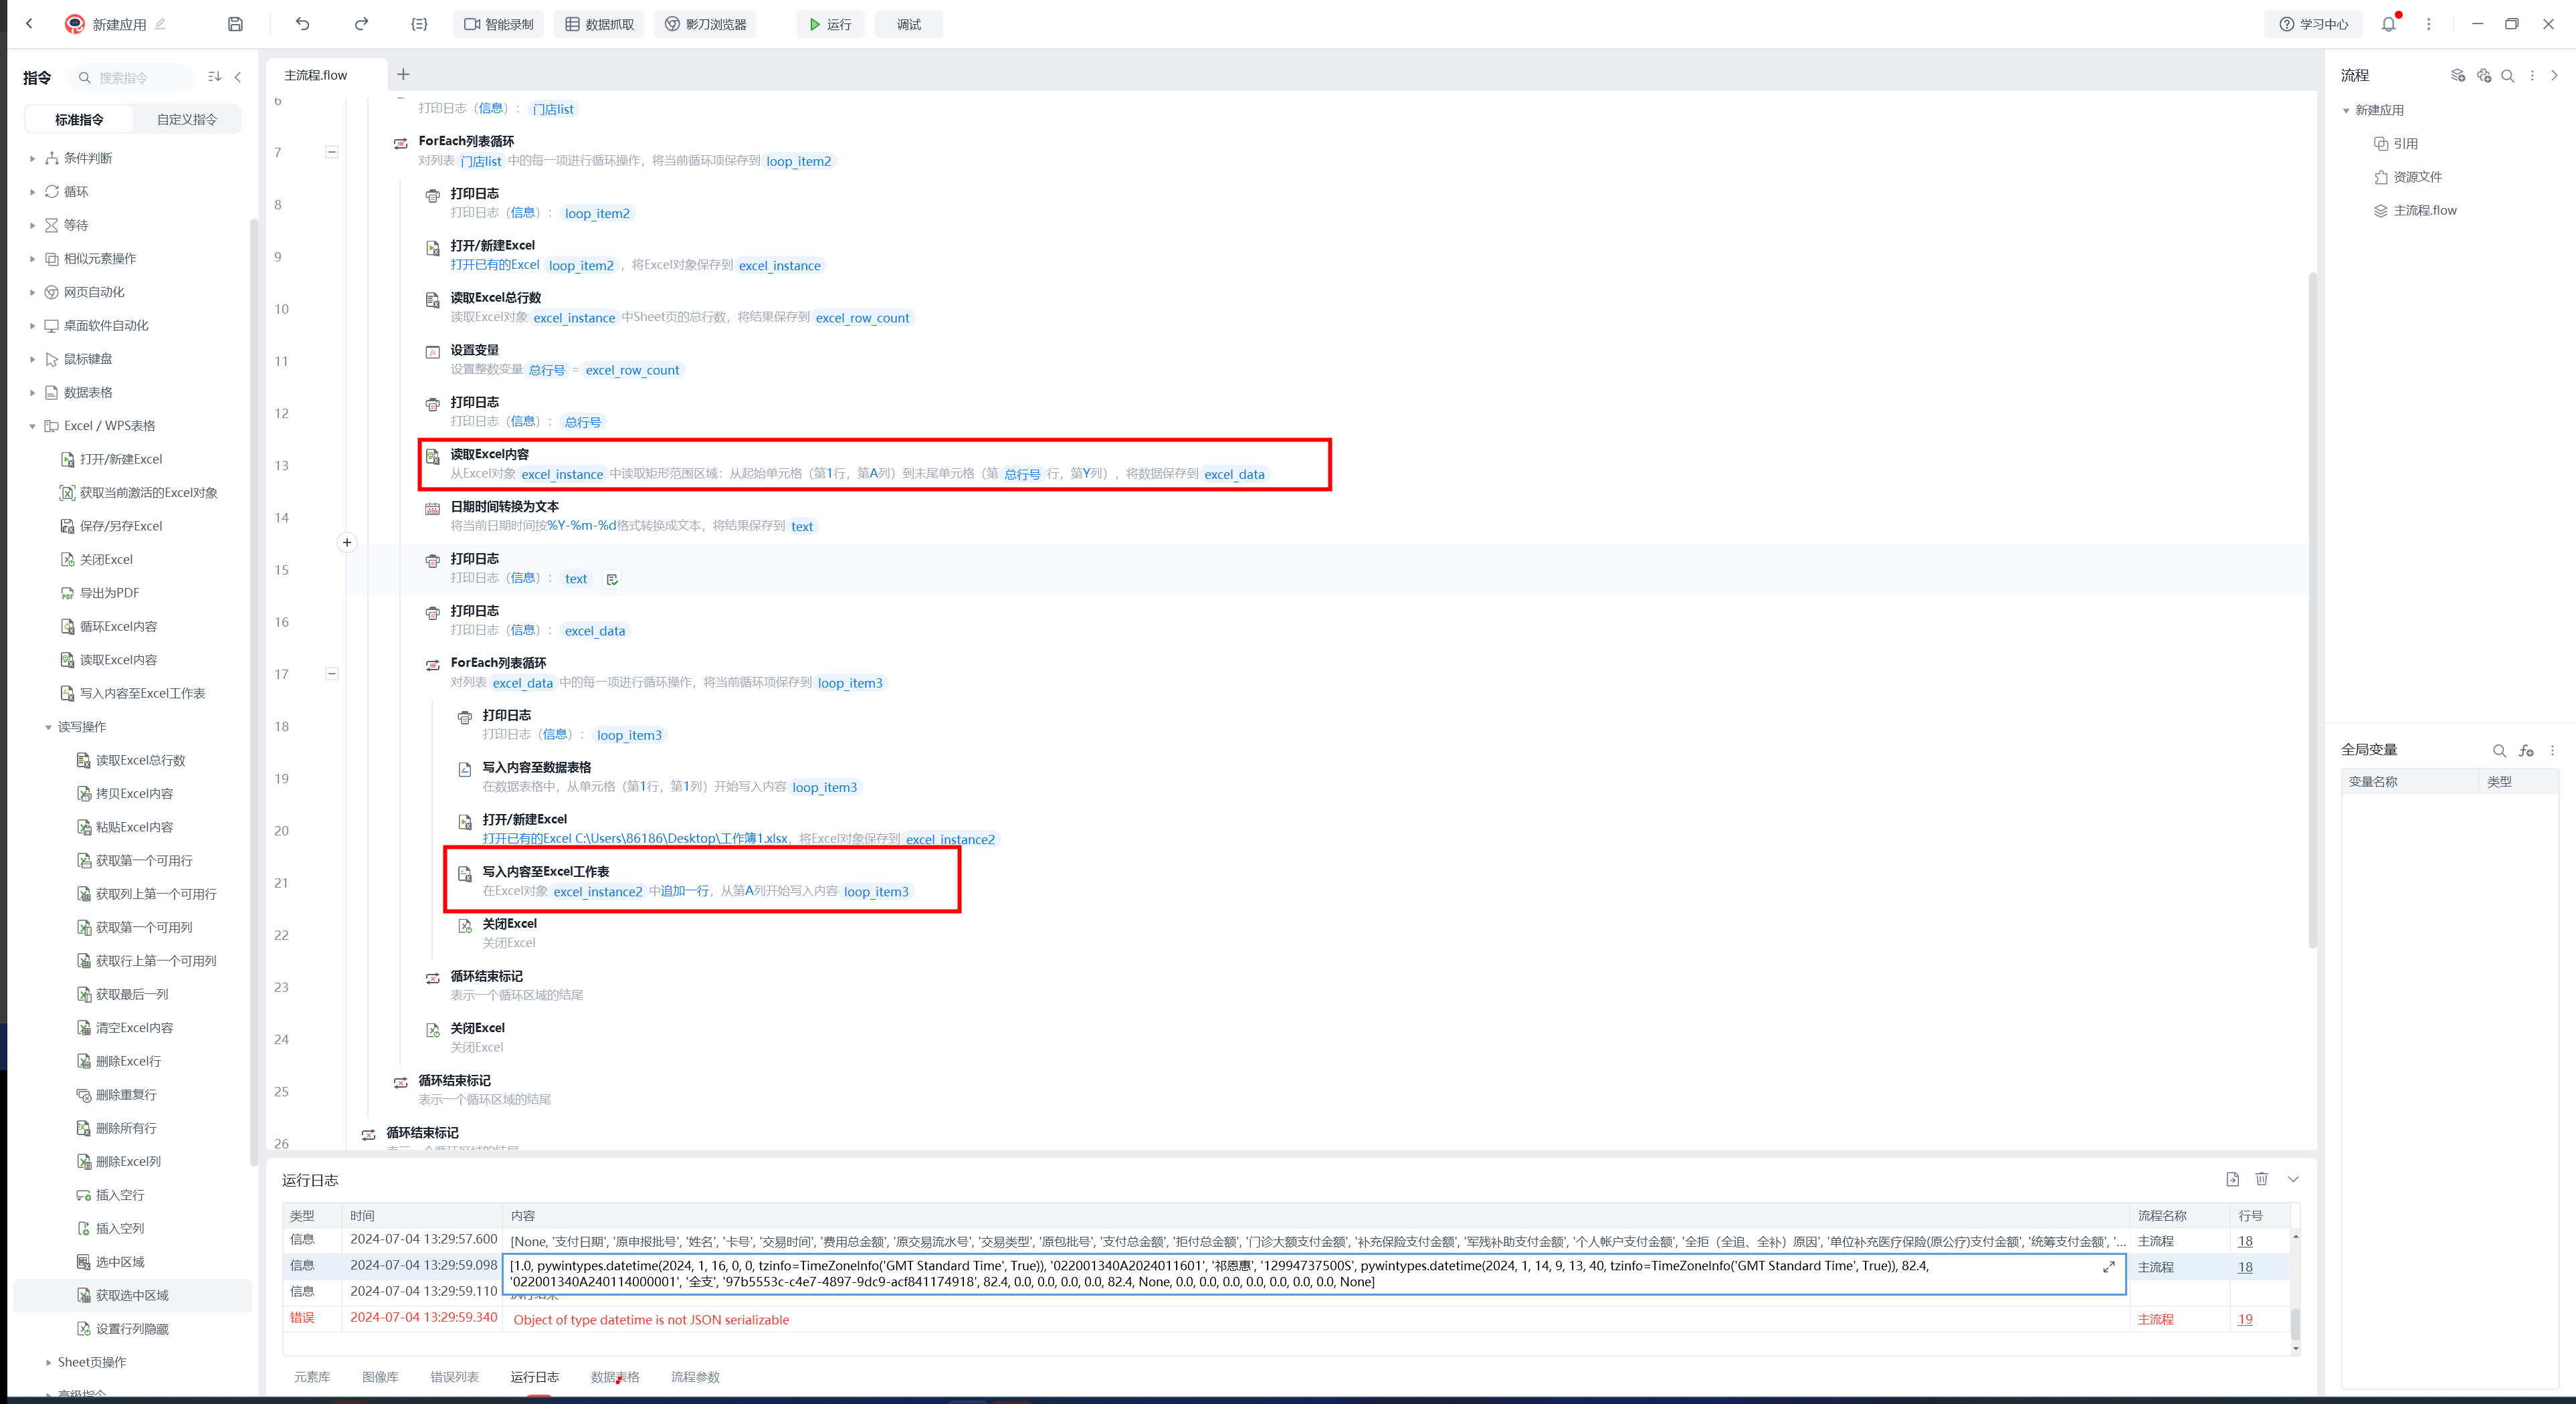Select 标准指令 toggle option
This screenshot has width=2576, height=1404.
[x=79, y=120]
